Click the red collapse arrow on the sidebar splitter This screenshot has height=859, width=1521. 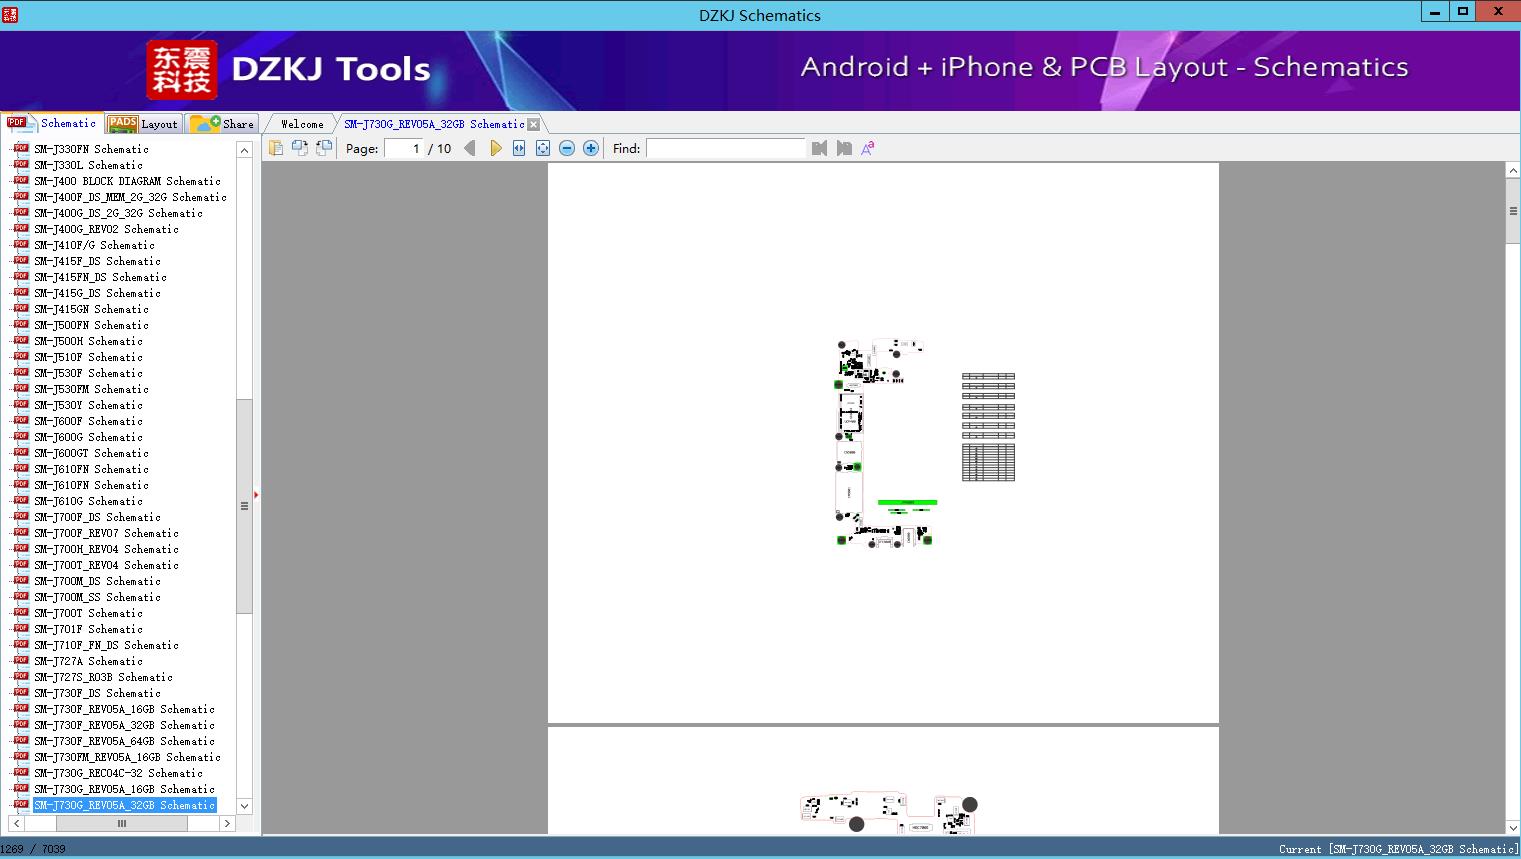(256, 495)
